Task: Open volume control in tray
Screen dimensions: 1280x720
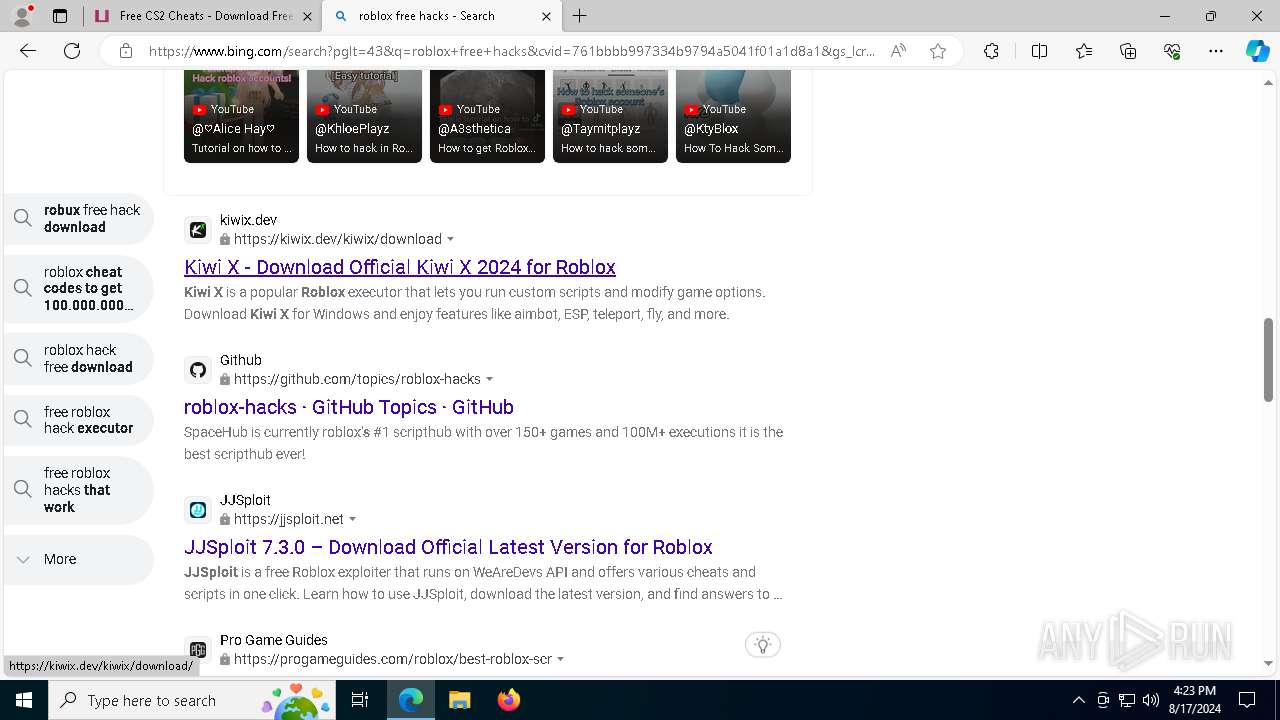Action: 1151,700
